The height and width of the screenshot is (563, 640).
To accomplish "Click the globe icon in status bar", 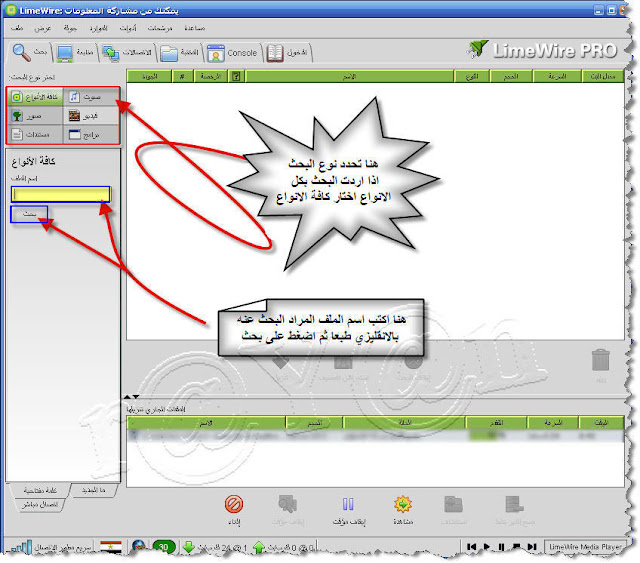I will [139, 546].
